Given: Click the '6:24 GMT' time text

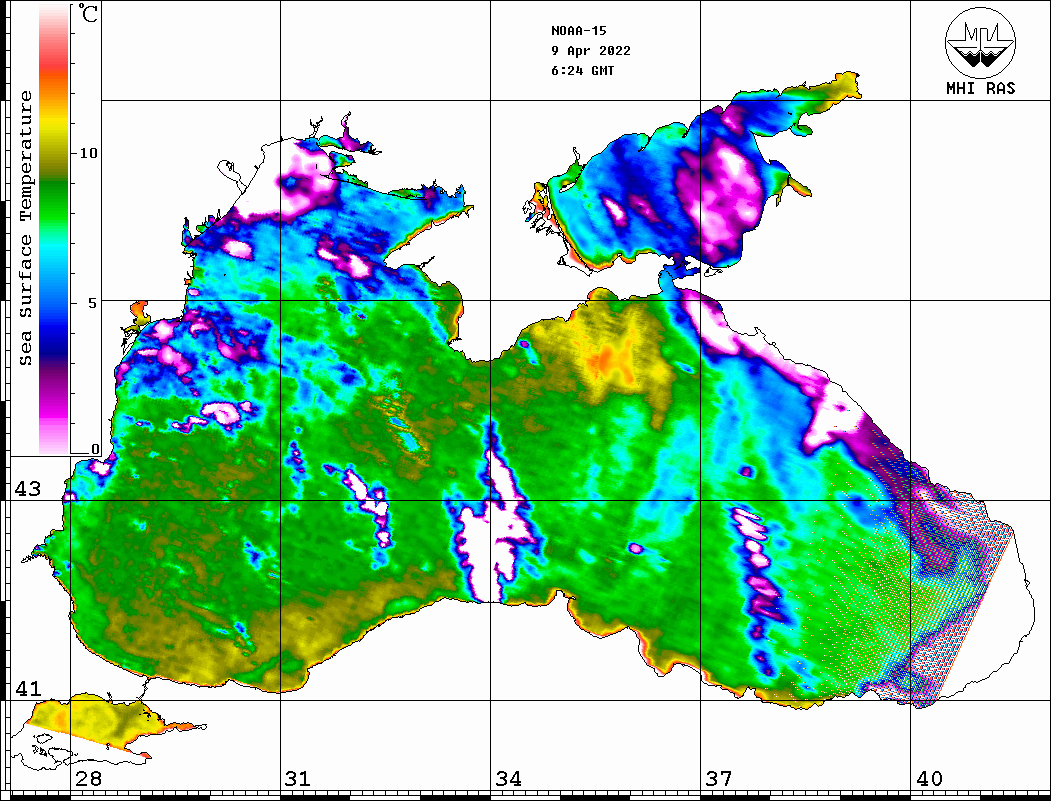Looking at the screenshot, I should [x=582, y=70].
